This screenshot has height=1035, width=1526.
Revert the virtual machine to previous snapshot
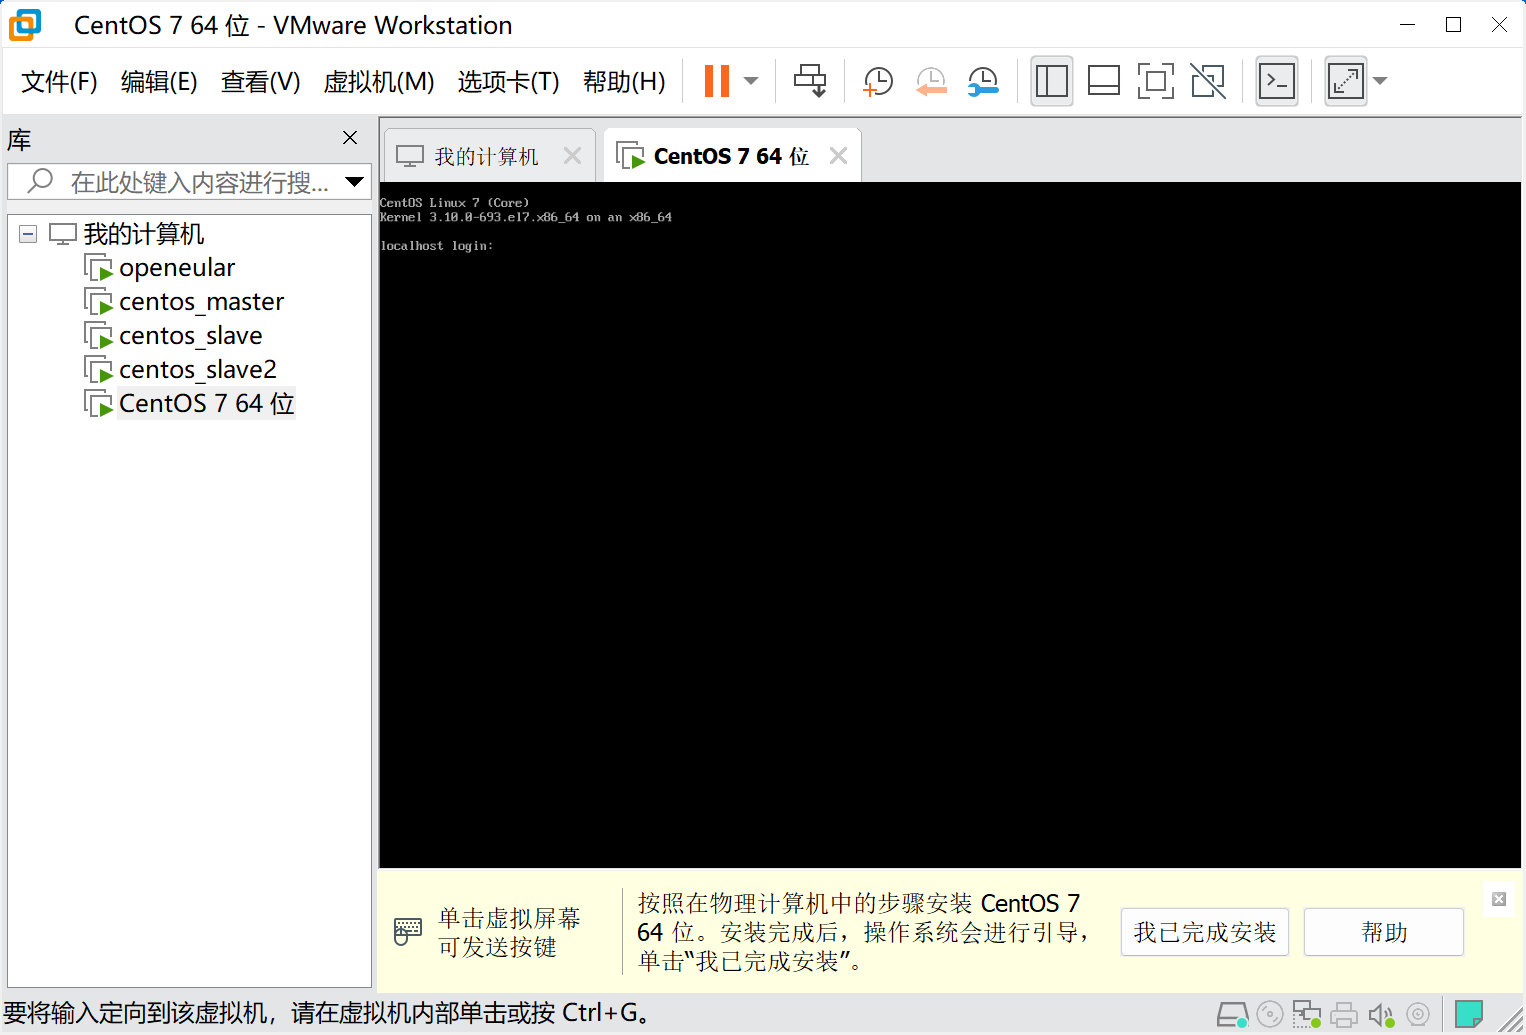[931, 81]
